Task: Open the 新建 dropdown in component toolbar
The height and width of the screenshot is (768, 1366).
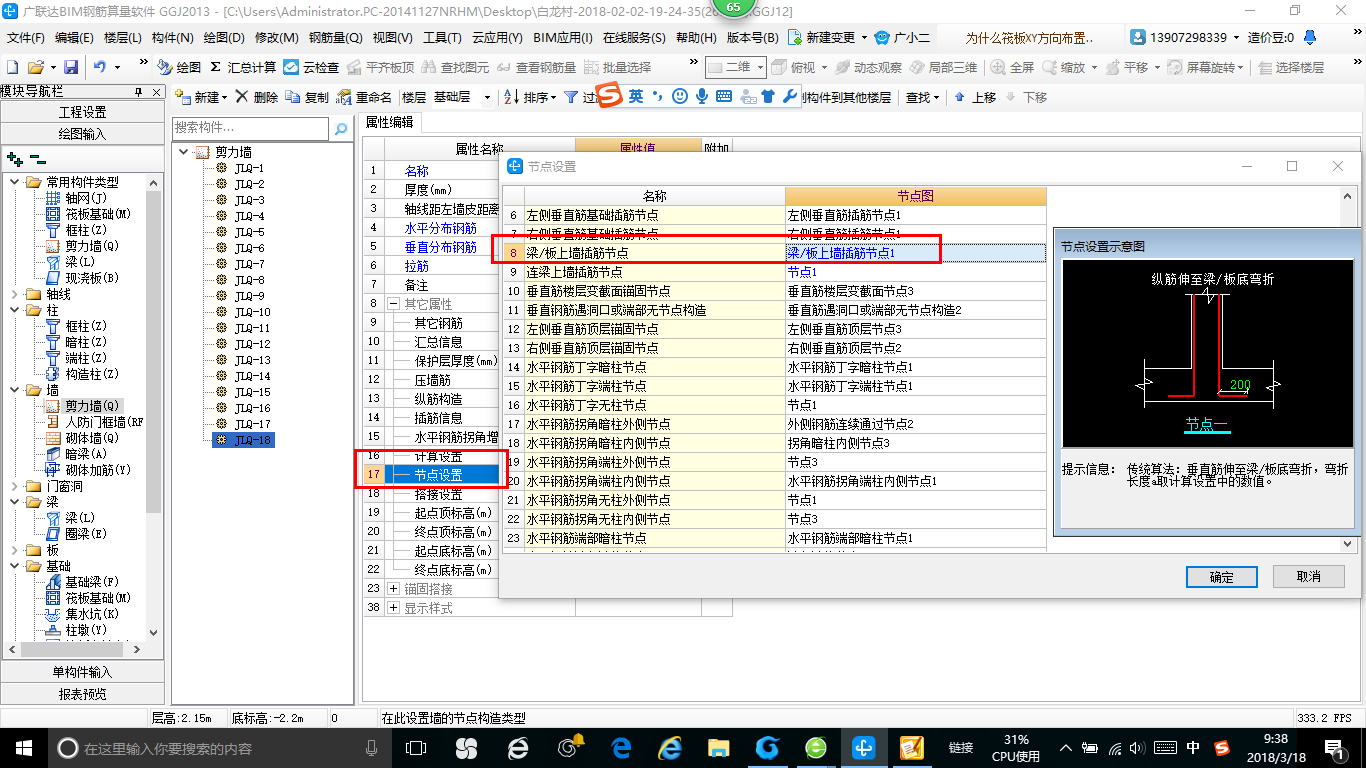Action: point(201,97)
